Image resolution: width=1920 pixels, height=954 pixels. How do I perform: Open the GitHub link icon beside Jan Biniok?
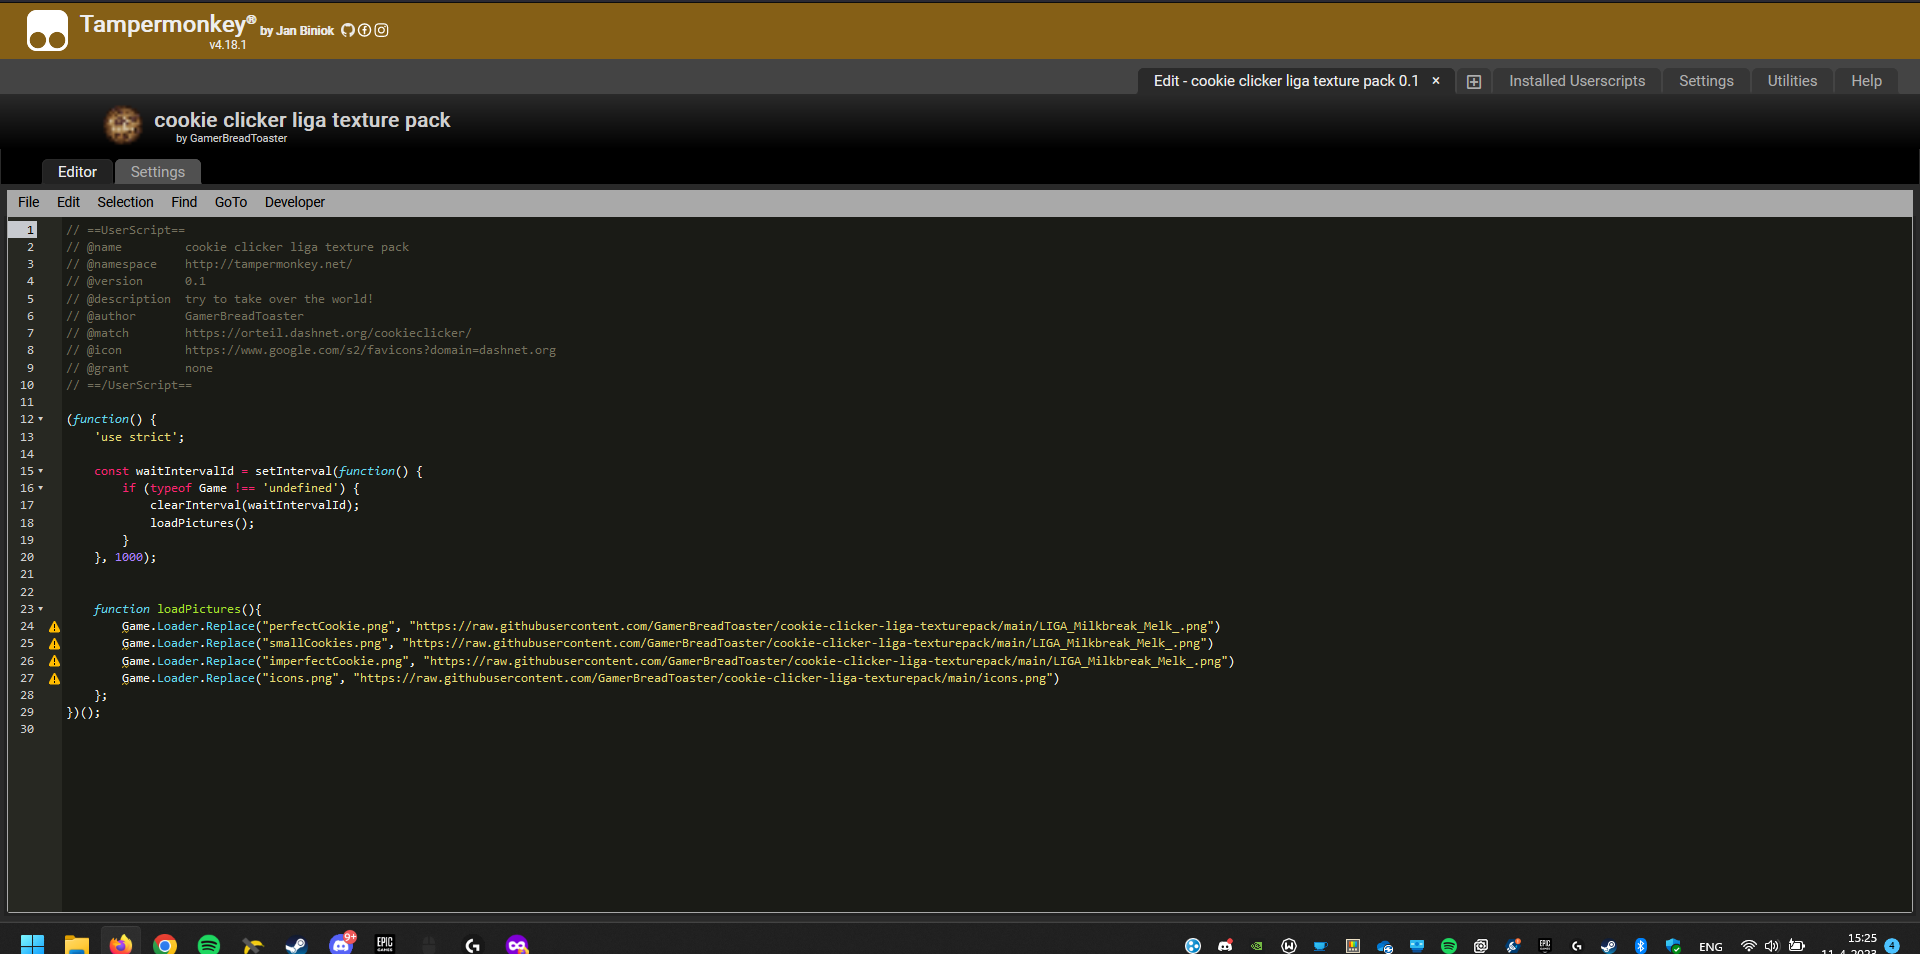click(x=347, y=30)
